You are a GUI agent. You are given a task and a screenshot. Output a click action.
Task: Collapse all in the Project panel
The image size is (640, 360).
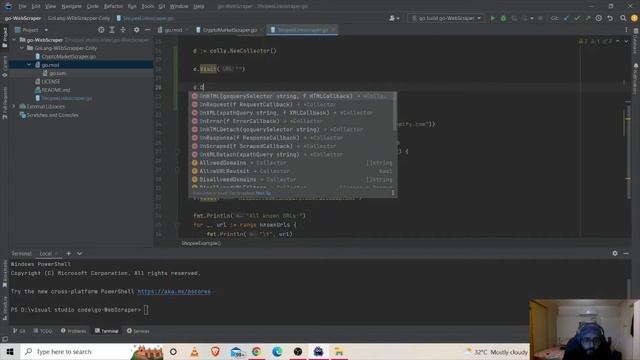(x=123, y=30)
